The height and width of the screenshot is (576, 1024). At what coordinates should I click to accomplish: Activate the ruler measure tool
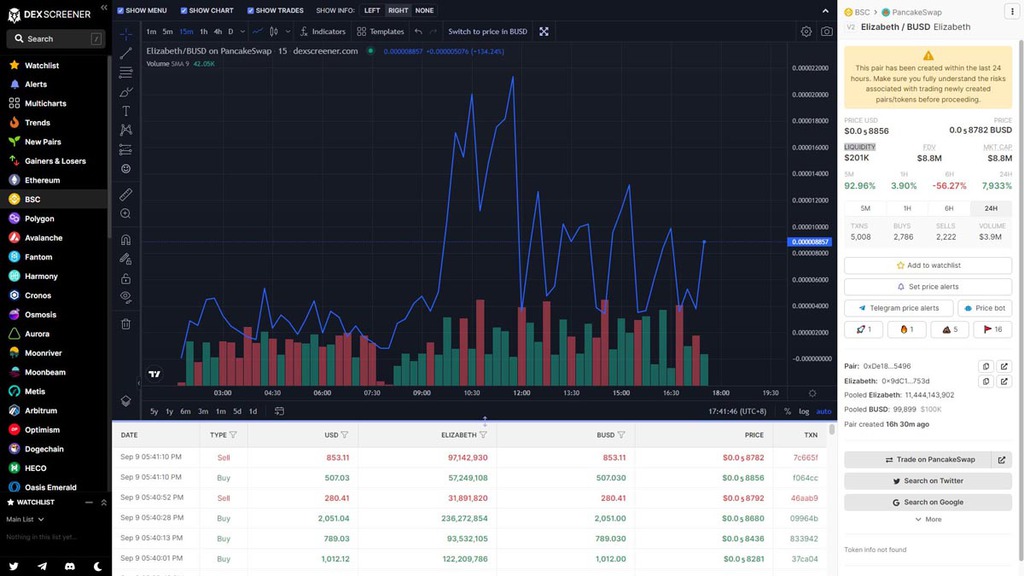pos(126,195)
